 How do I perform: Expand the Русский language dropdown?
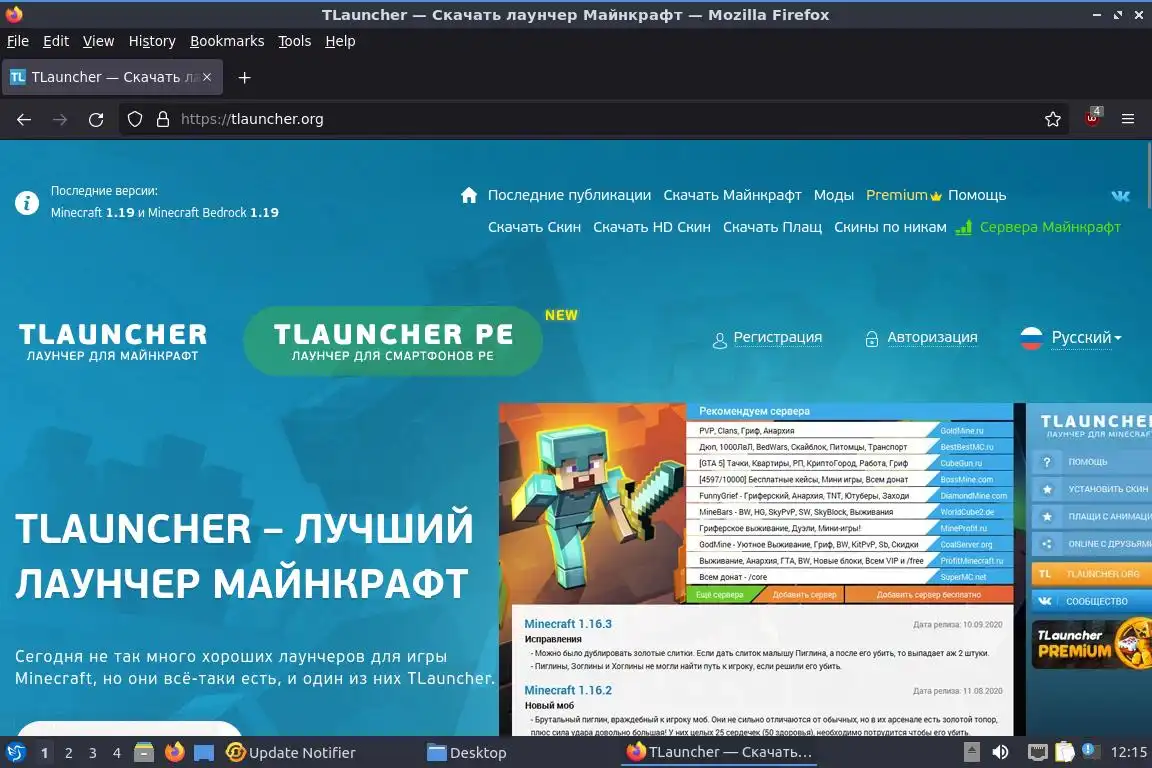[1086, 337]
